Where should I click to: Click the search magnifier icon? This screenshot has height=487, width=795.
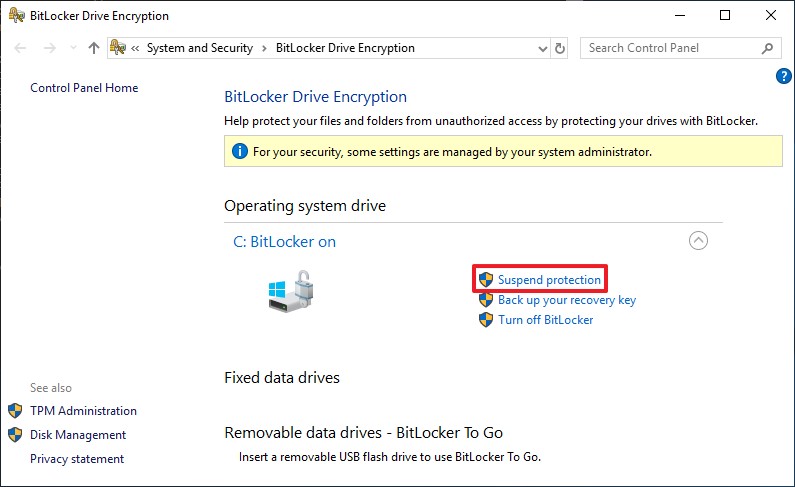[767, 48]
